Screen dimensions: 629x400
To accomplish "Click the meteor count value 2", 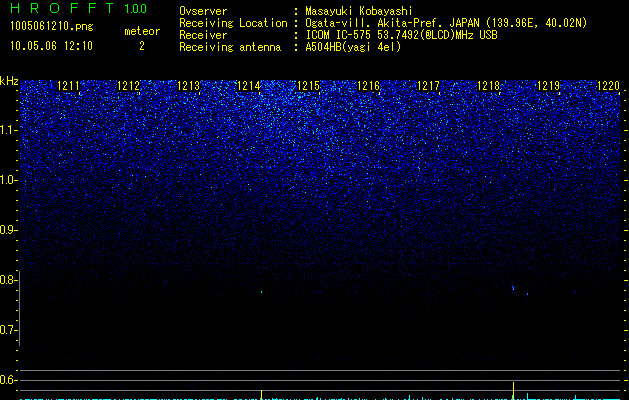I will 142,46.
